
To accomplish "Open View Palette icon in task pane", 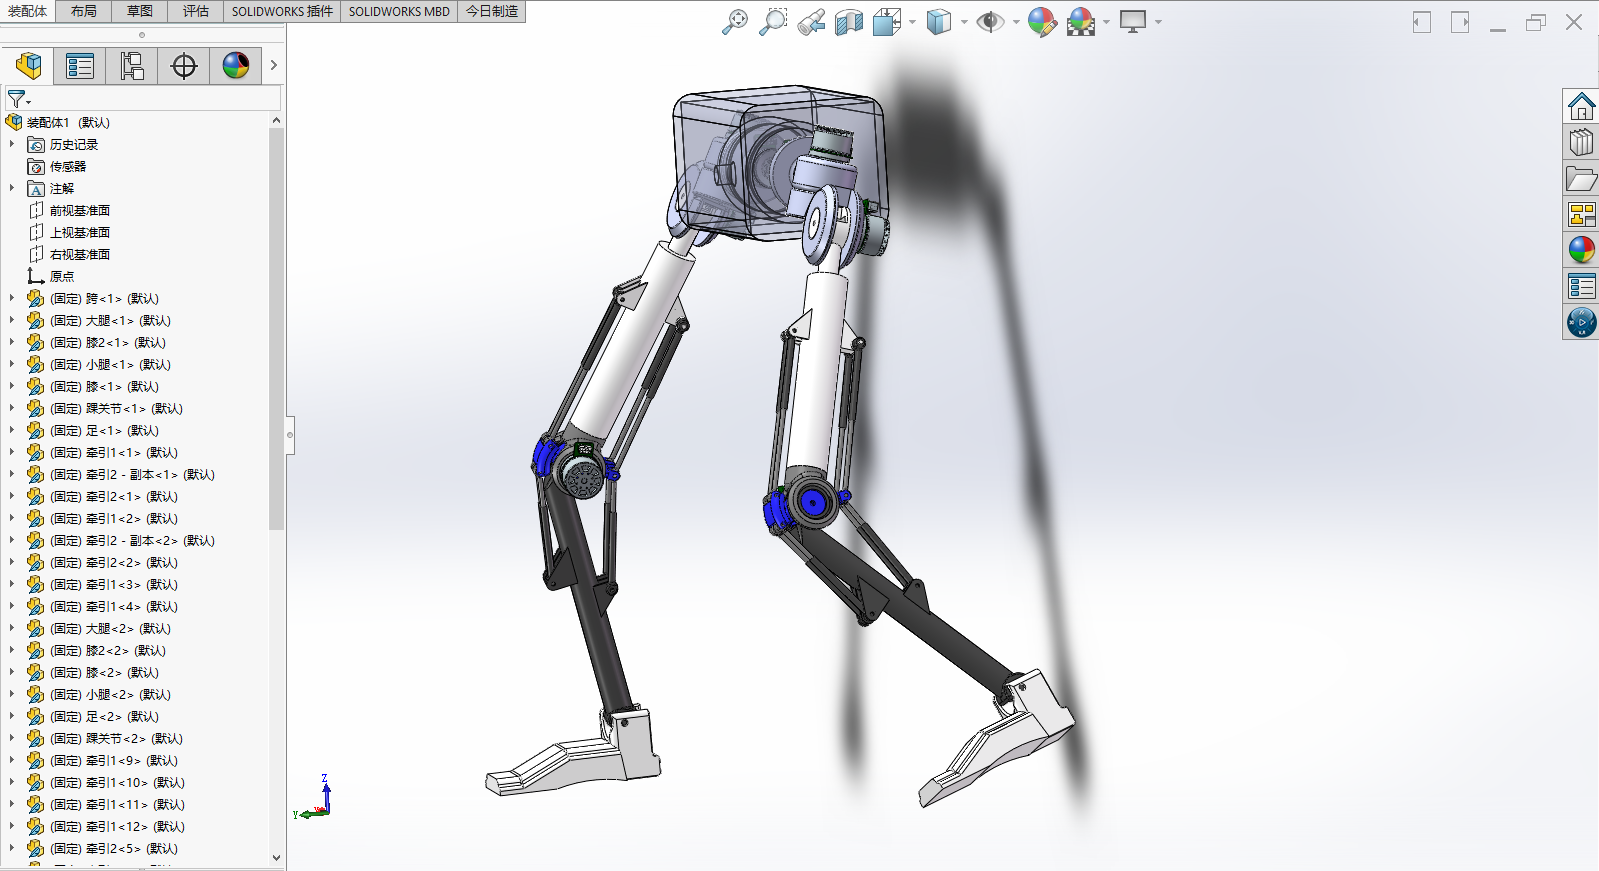I will tap(1581, 215).
